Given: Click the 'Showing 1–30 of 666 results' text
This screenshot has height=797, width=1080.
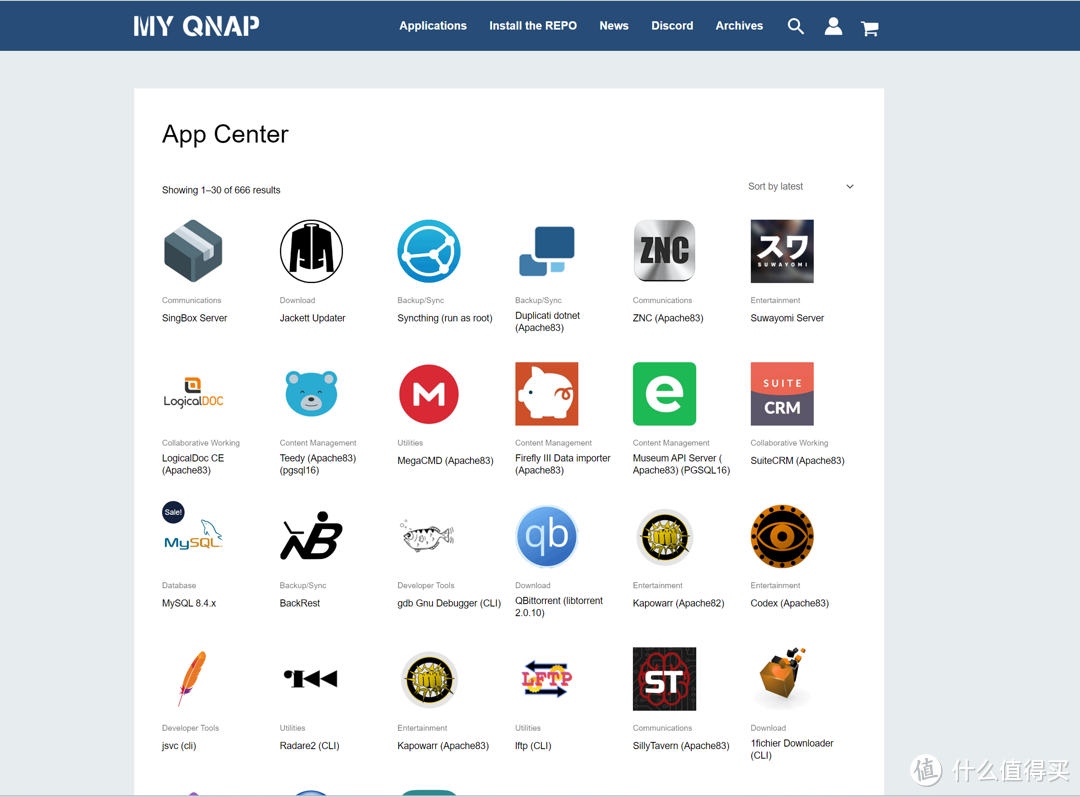Looking at the screenshot, I should coord(221,190).
